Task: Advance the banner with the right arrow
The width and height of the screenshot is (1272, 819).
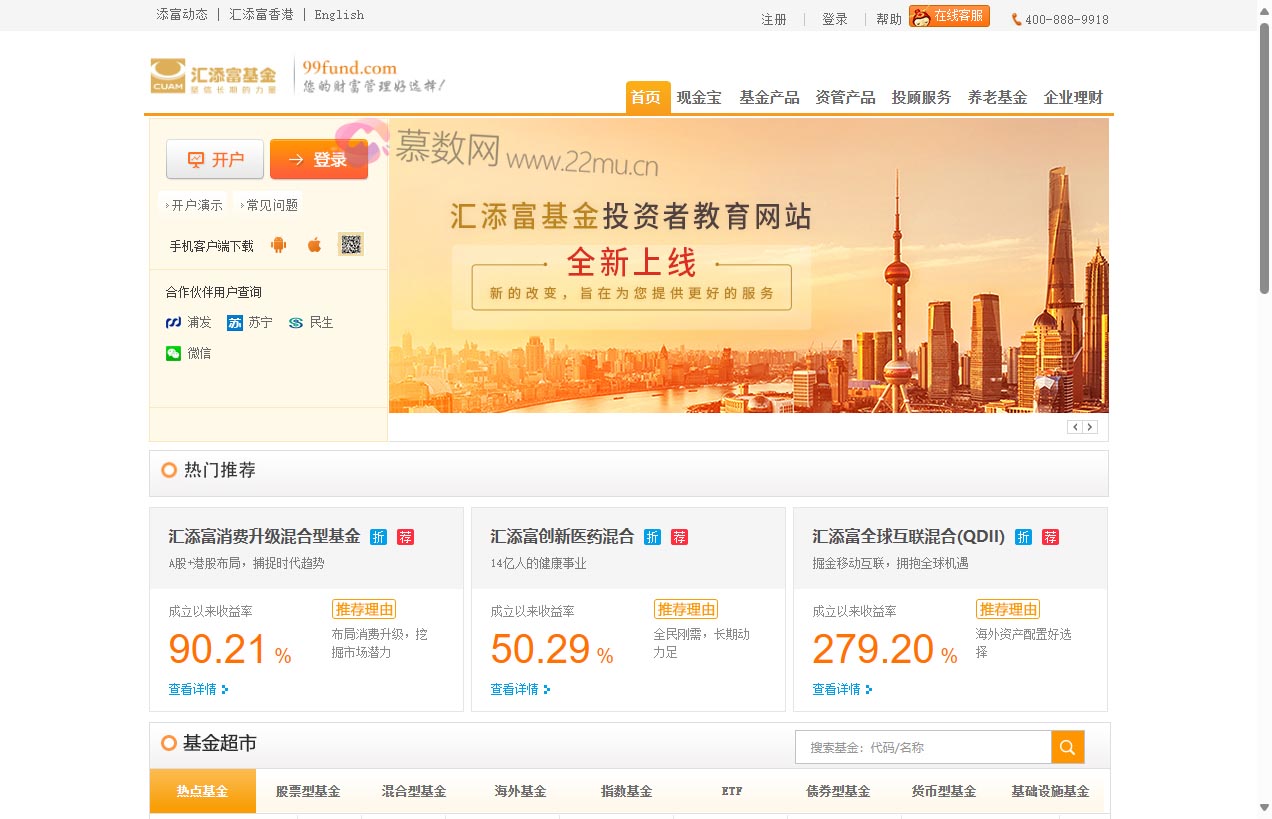Action: pos(1089,426)
